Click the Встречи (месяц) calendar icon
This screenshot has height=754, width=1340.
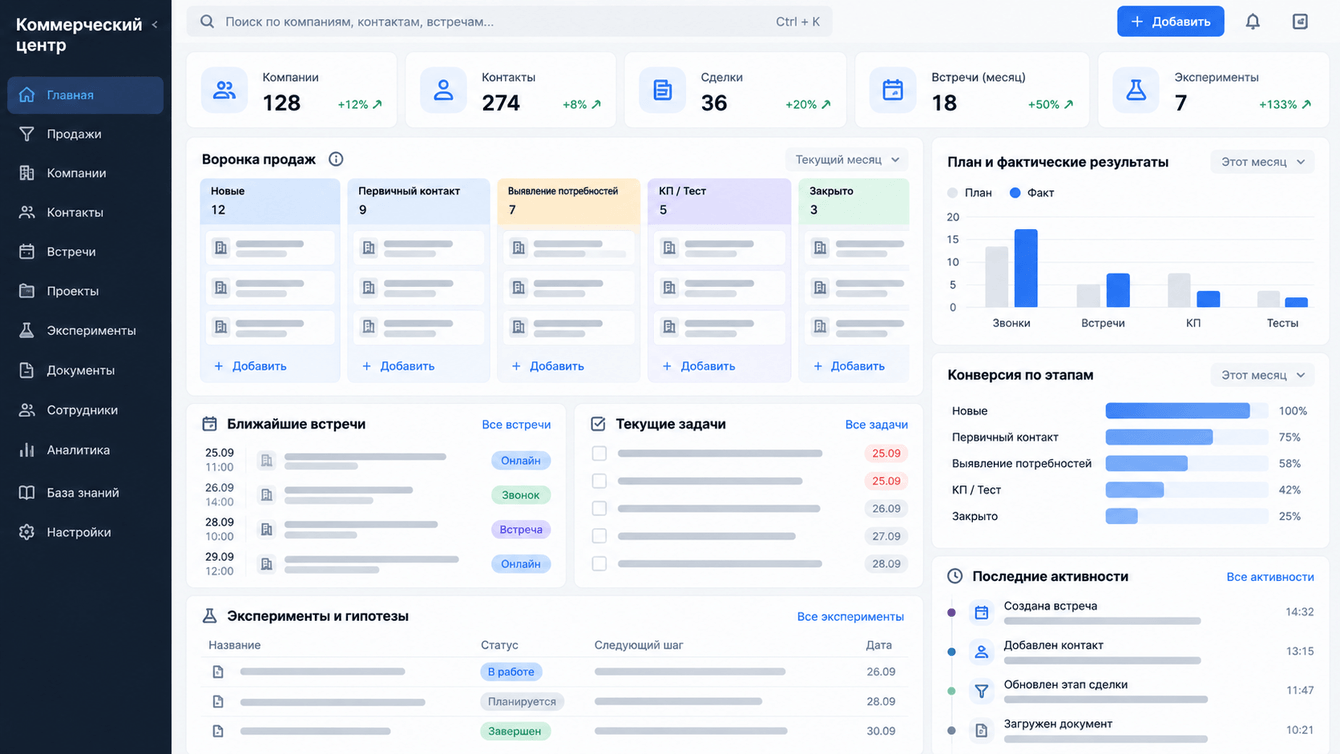coord(893,90)
